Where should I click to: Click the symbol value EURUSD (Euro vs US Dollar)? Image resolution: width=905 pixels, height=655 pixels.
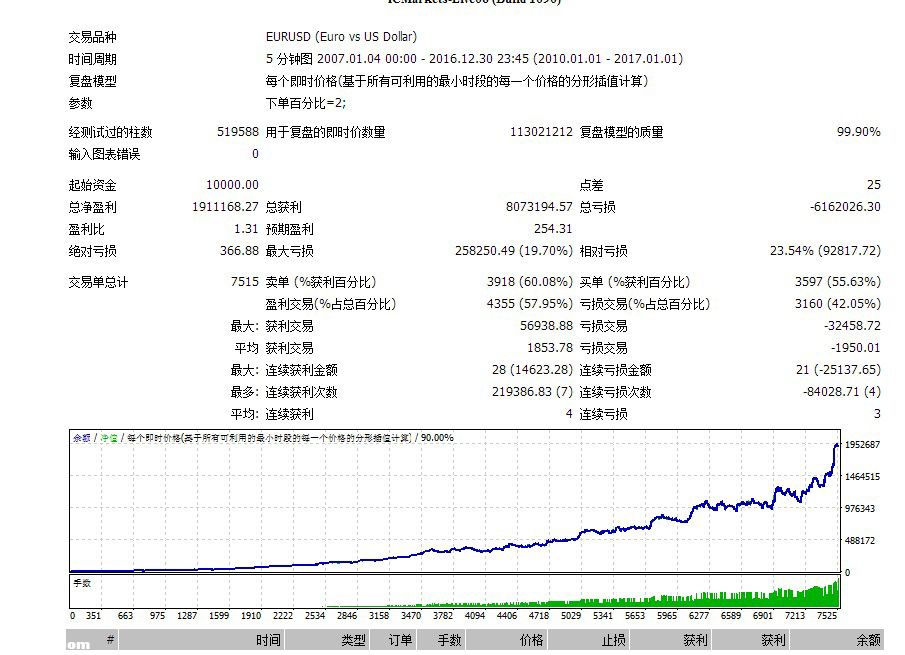pos(341,37)
